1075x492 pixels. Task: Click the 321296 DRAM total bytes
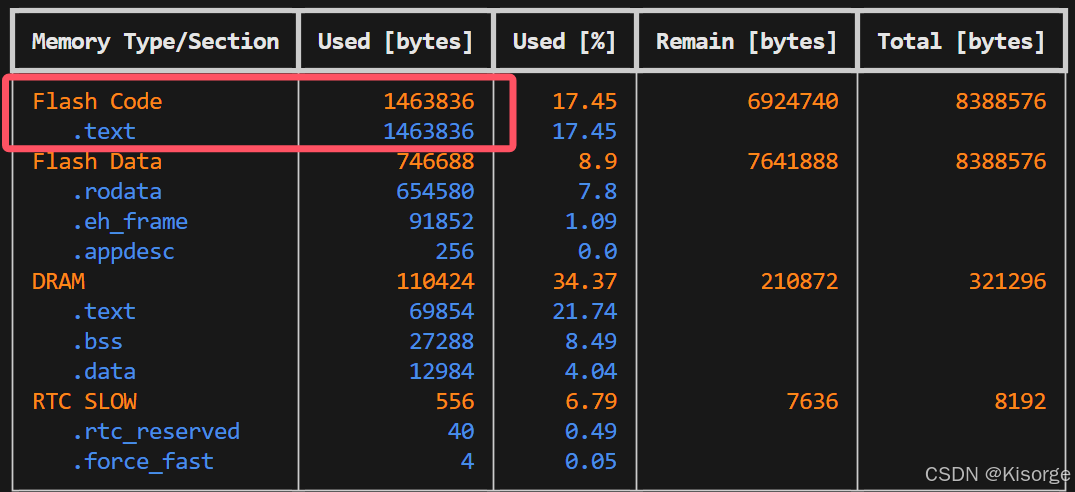[x=1008, y=281]
